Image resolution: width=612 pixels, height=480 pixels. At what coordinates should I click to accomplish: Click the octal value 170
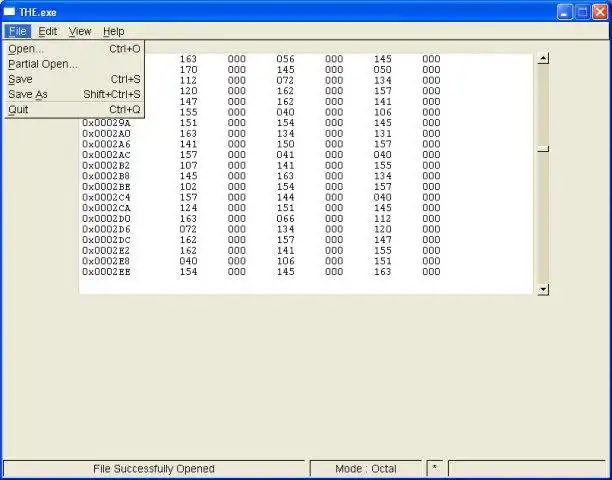[x=189, y=69]
